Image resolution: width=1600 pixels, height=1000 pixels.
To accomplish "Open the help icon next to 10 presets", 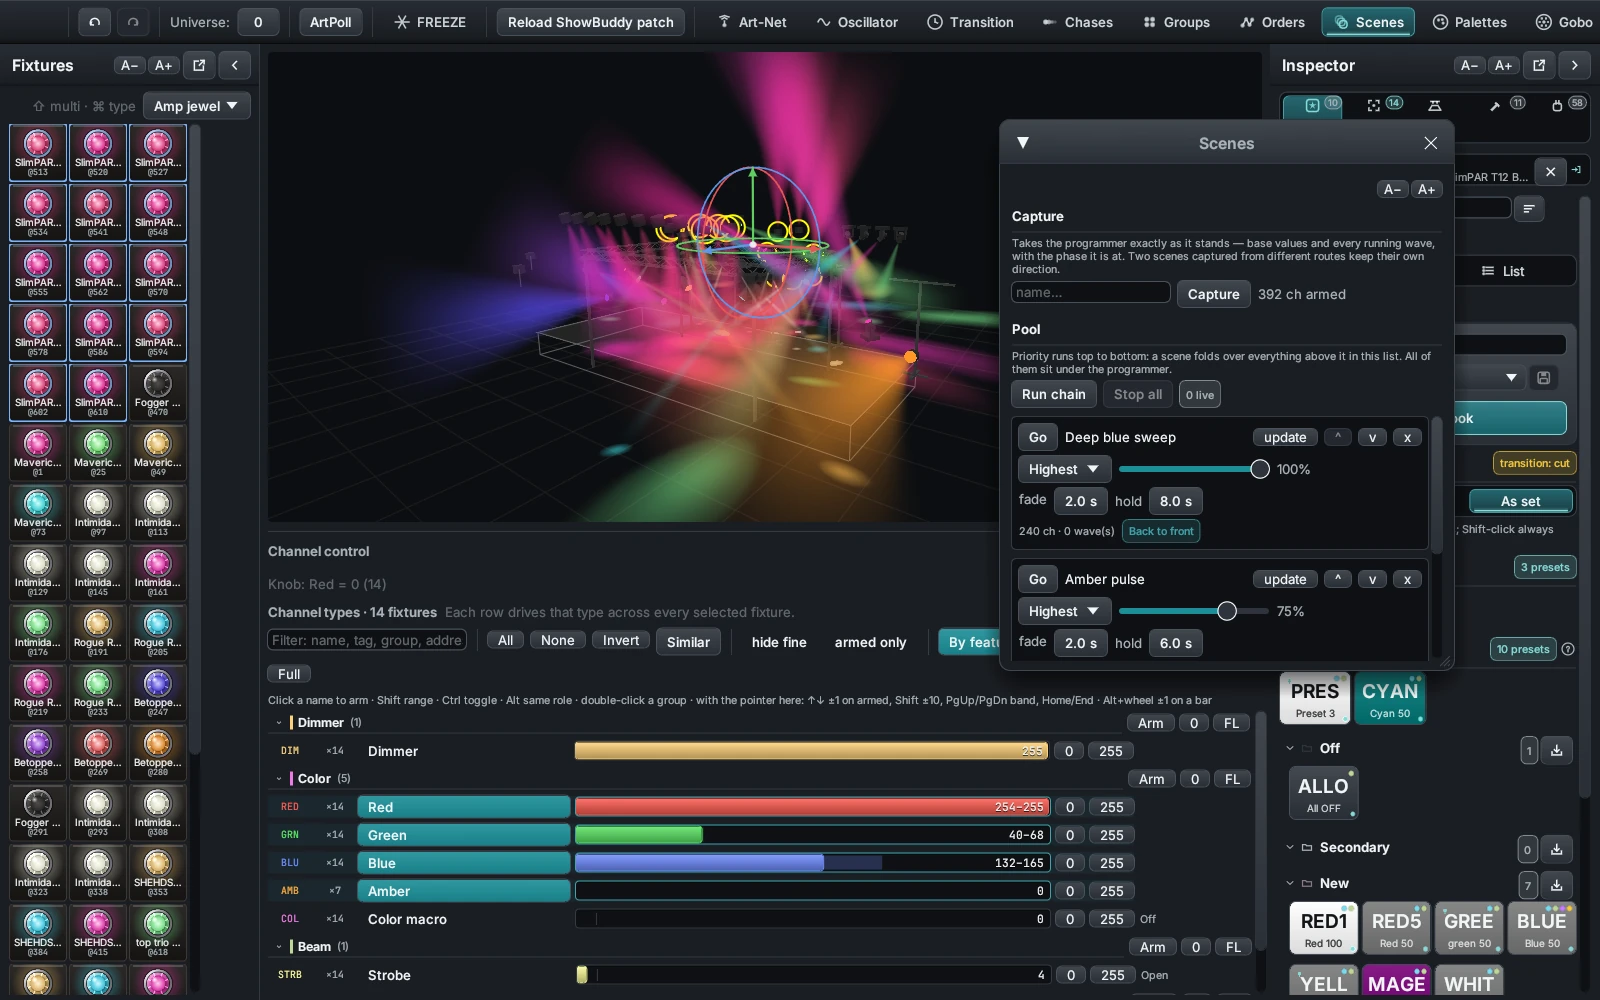I will [1568, 649].
